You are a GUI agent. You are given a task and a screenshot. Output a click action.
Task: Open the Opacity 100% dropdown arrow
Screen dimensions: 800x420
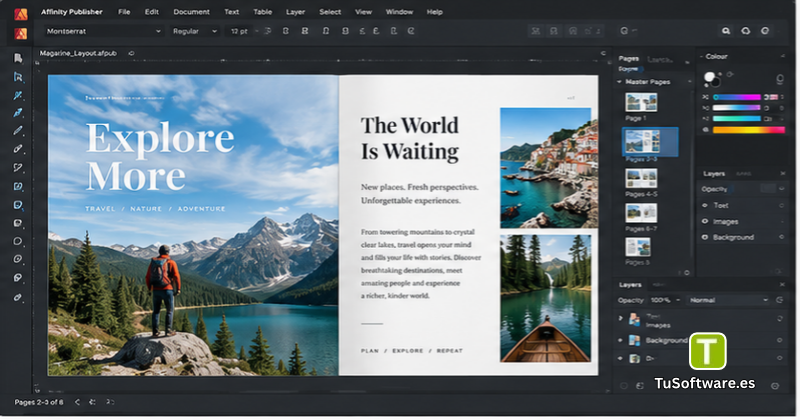coord(678,300)
